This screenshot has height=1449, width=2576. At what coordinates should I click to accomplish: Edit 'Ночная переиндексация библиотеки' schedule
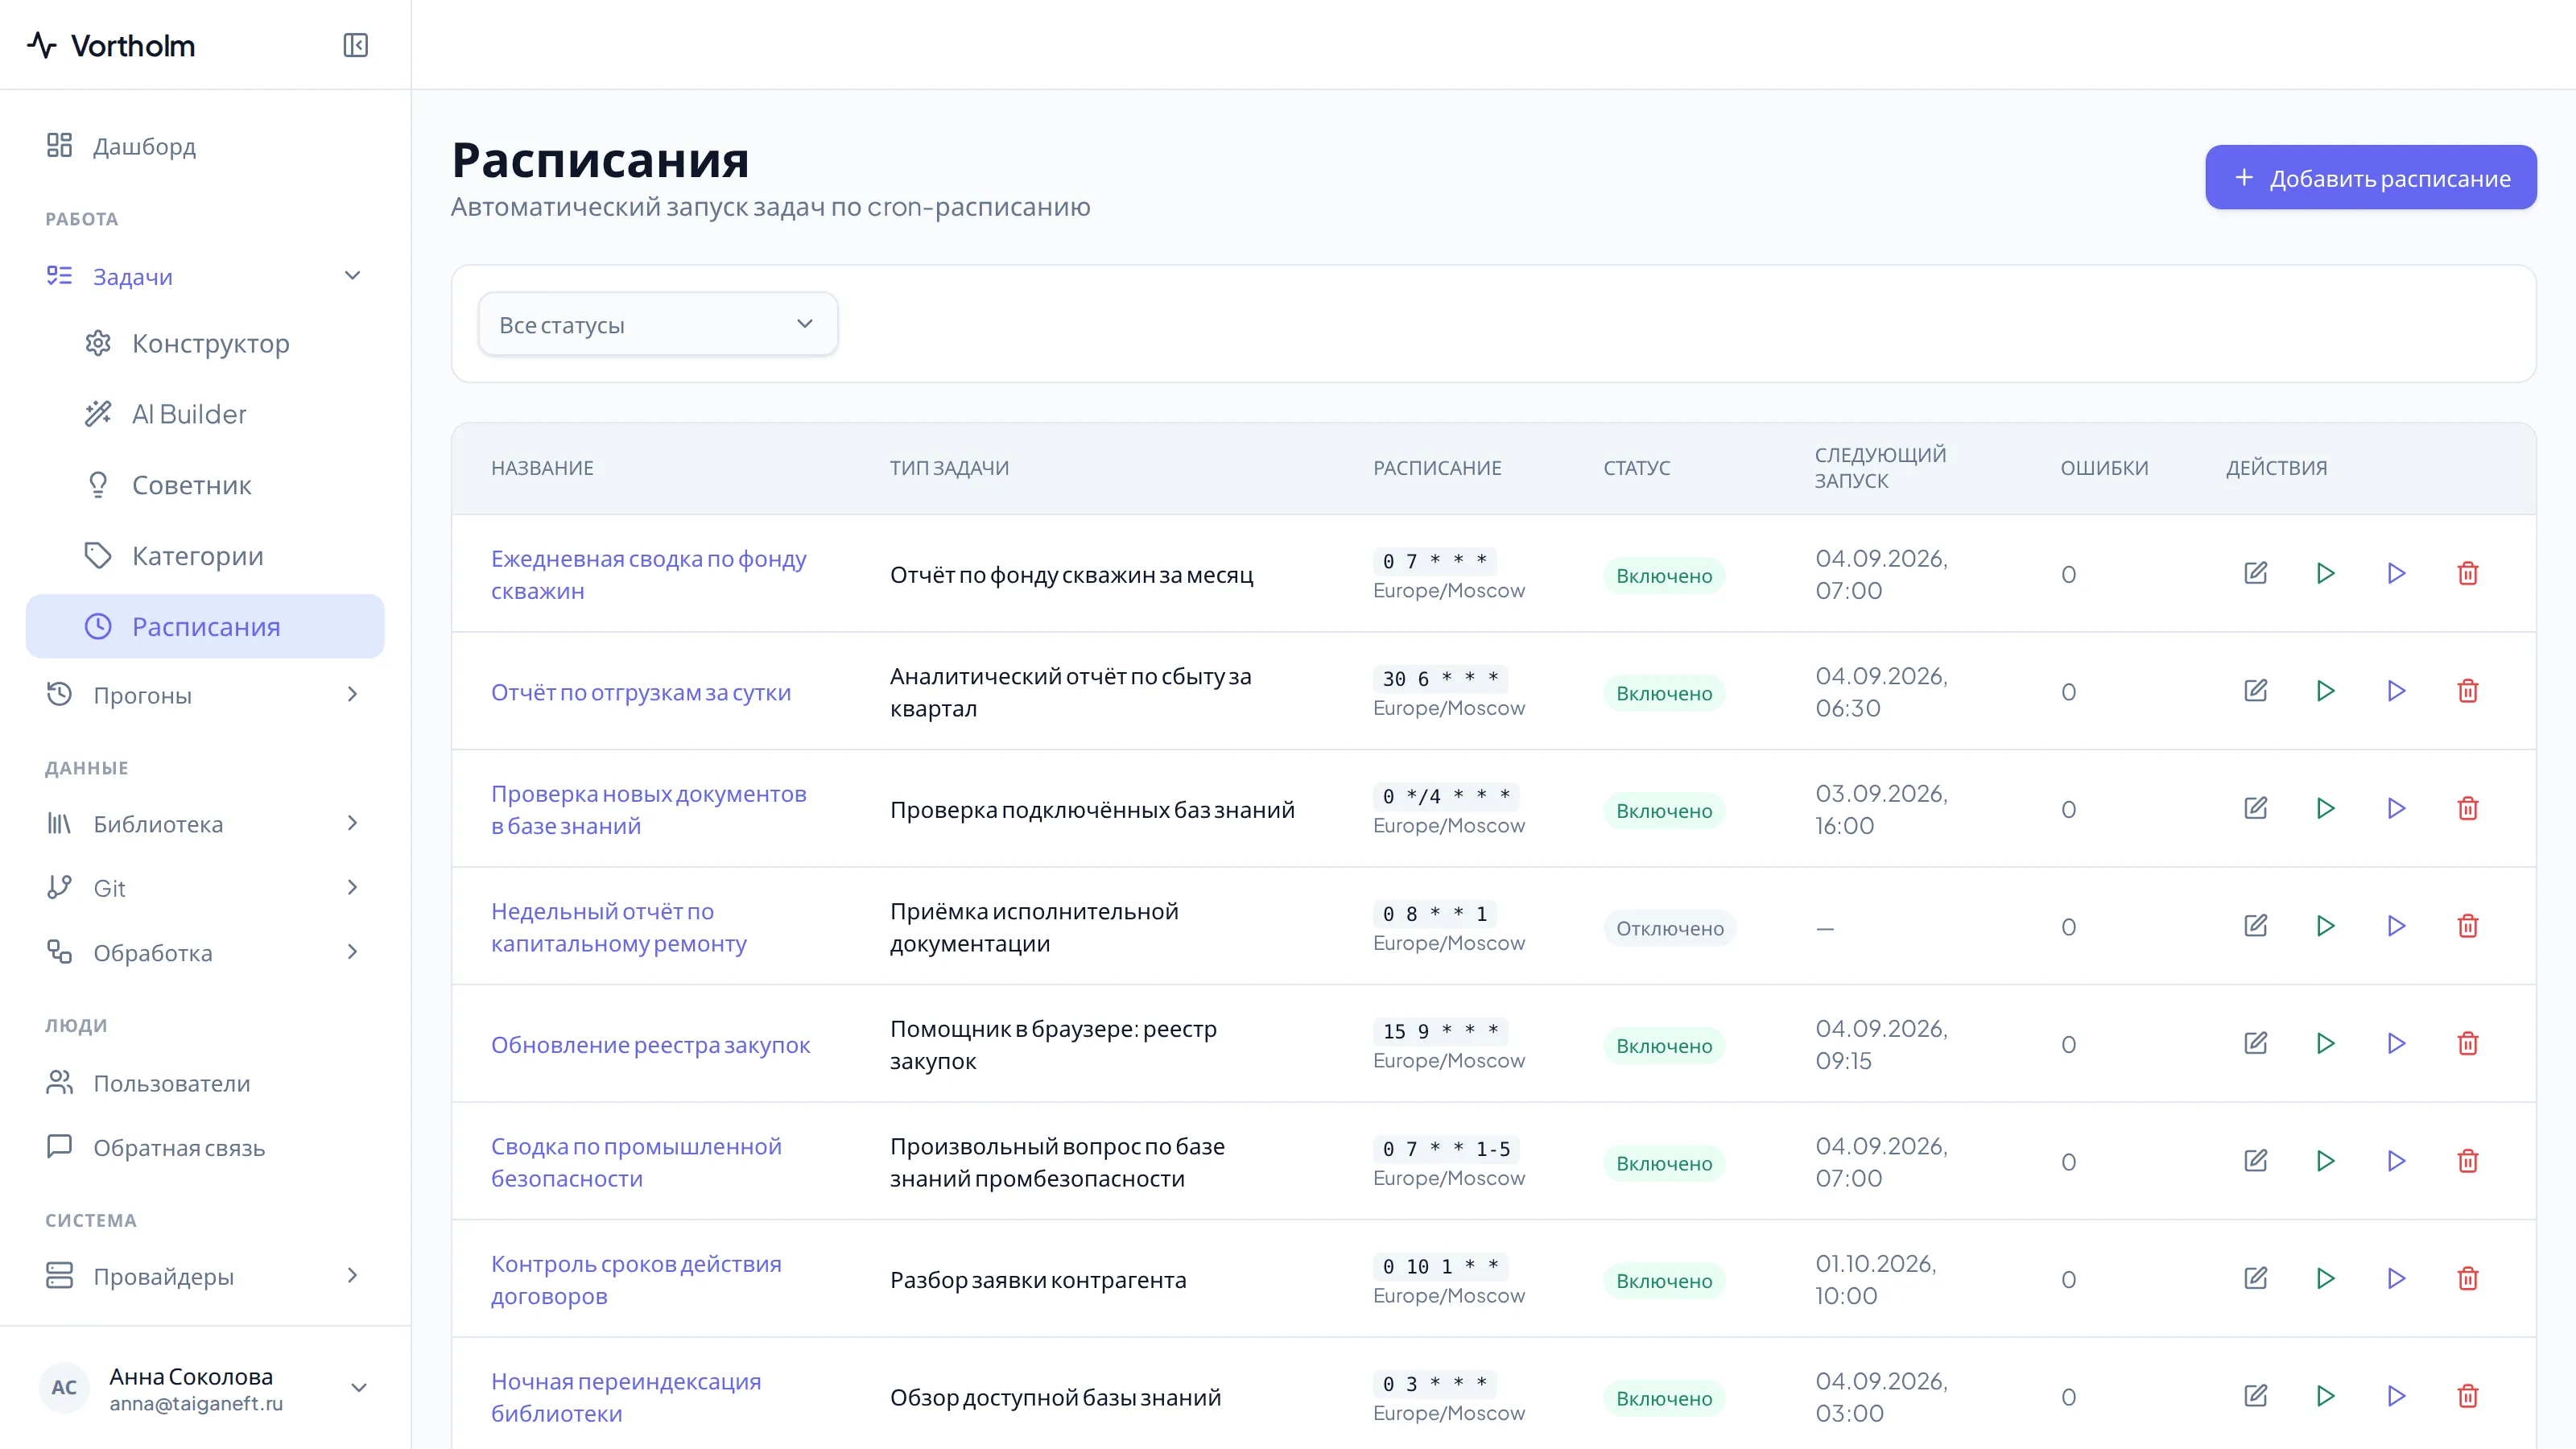pos(2255,1396)
